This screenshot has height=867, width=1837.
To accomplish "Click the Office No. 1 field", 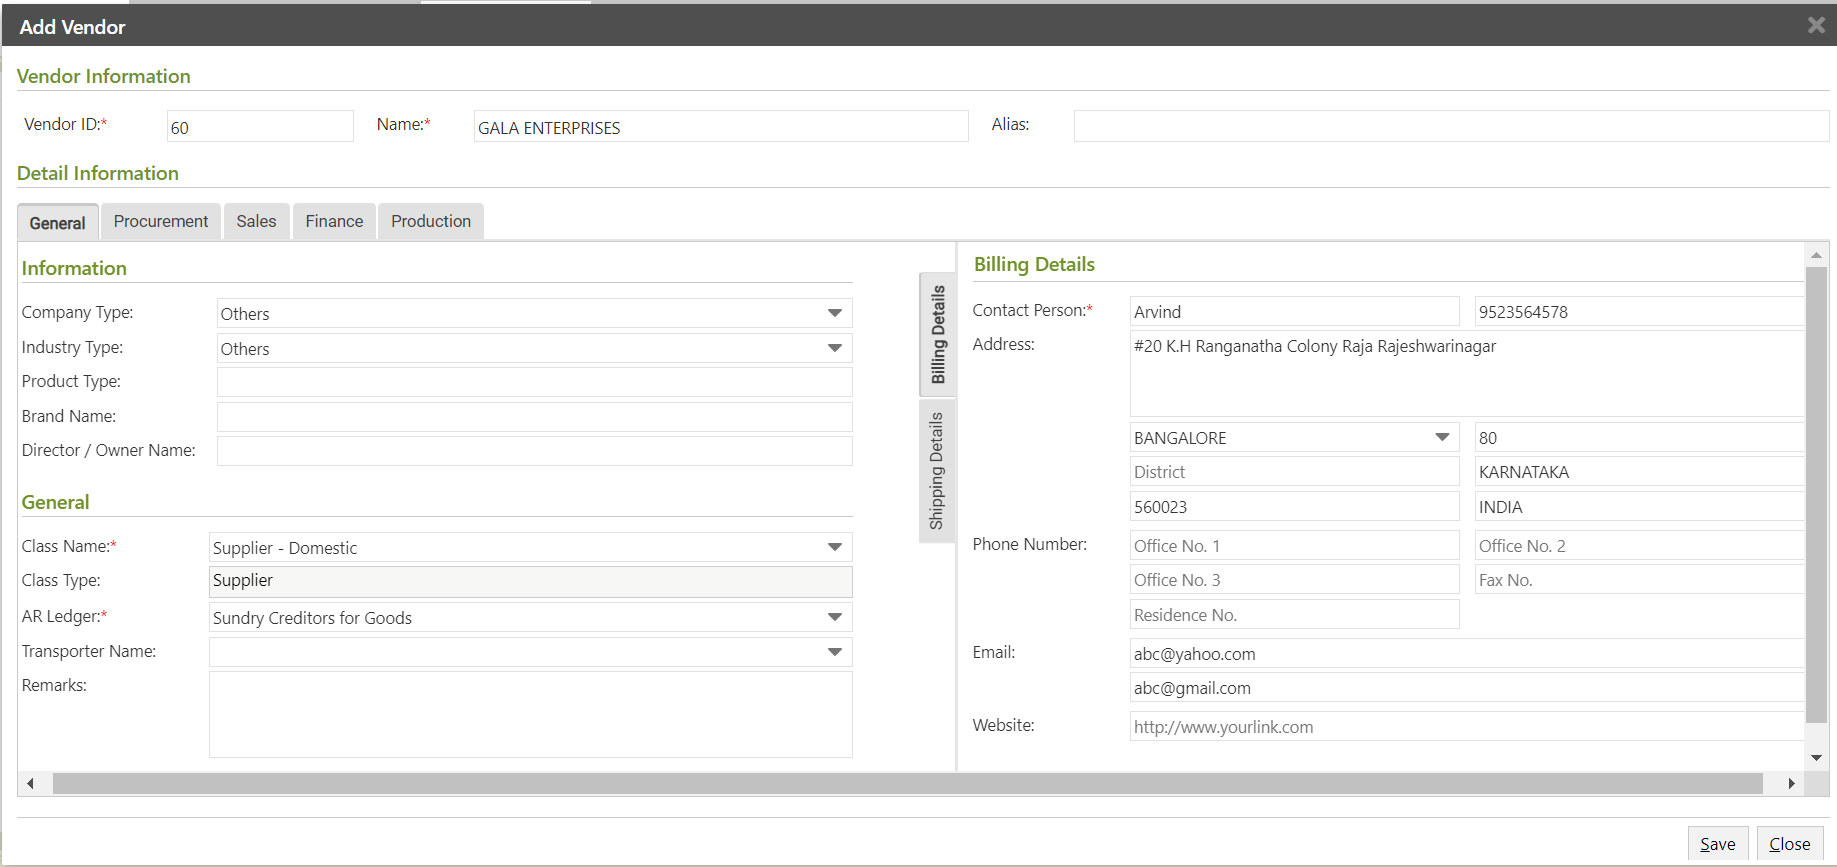I will pos(1294,545).
